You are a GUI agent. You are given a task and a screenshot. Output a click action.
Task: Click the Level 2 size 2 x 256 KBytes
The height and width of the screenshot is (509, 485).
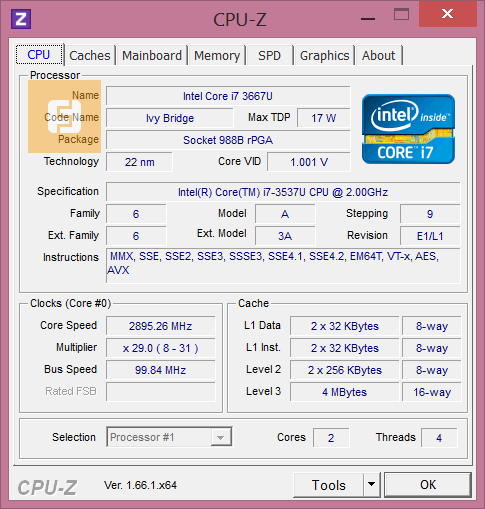344,370
